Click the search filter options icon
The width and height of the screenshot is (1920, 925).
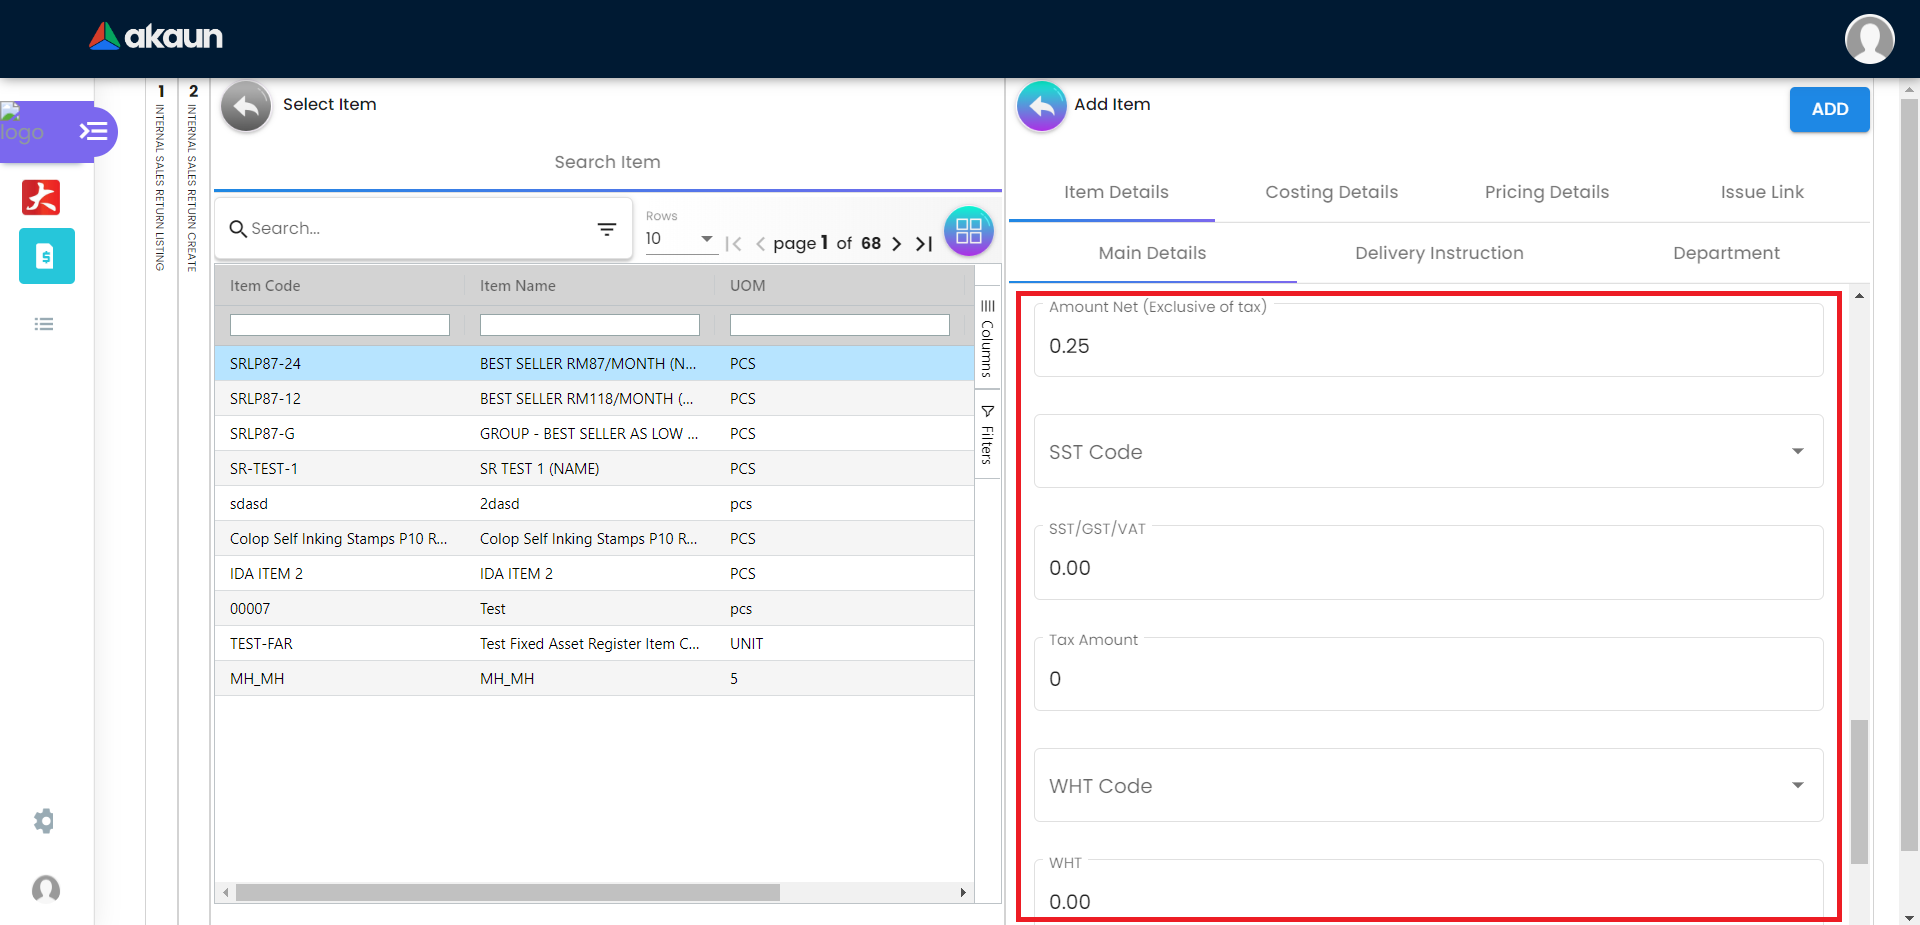606,229
